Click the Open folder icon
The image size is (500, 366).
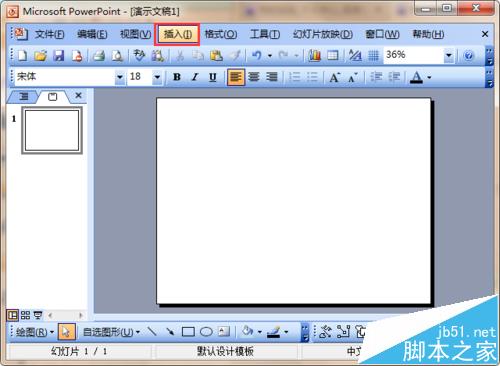click(40, 55)
